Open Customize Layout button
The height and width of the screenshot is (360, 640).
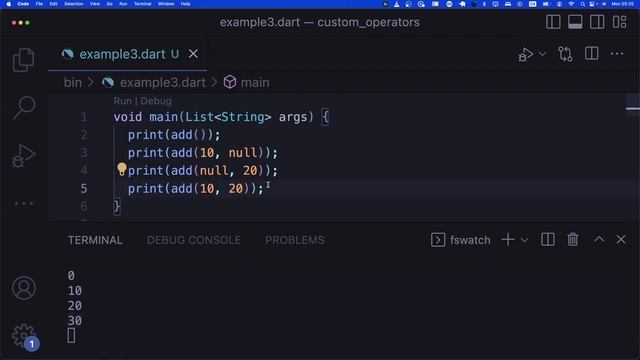click(x=619, y=22)
